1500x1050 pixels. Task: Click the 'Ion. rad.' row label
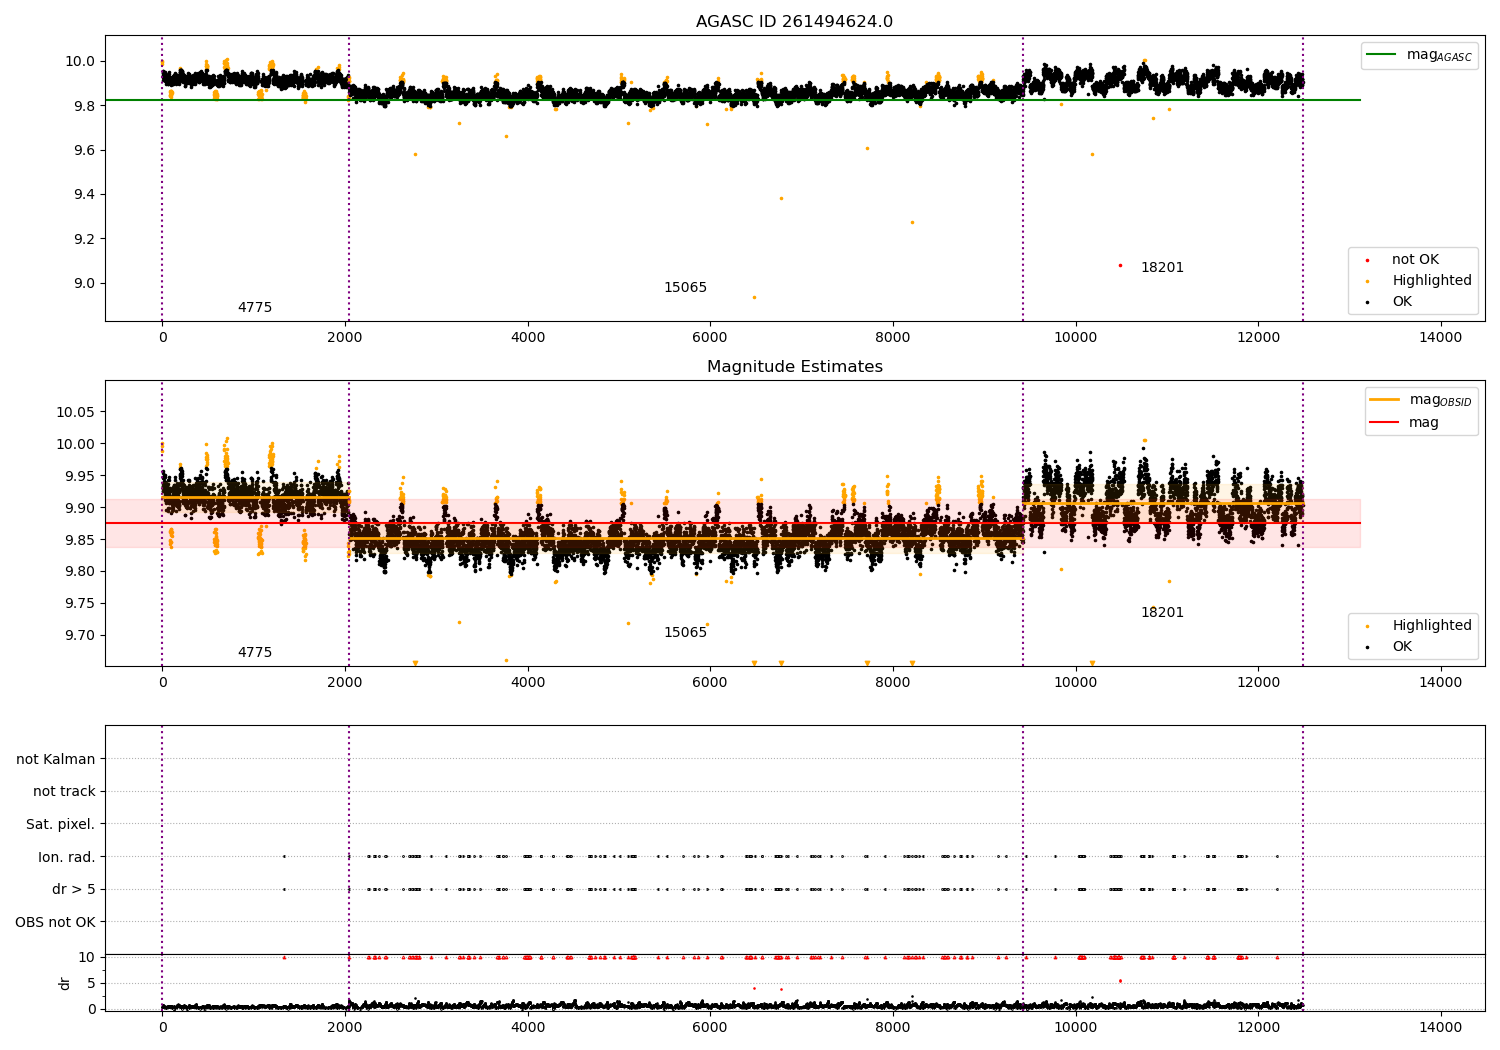tap(67, 857)
